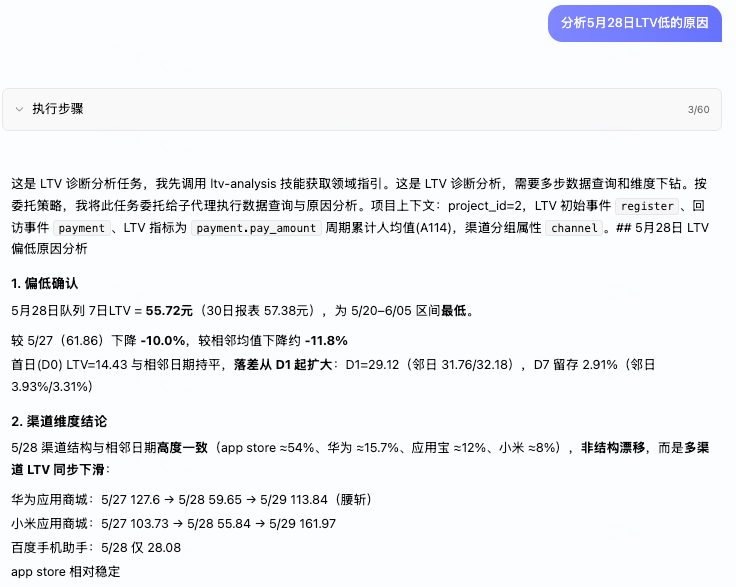This screenshot has width=736, height=587.
Task: Click the text project_id=2
Action: click(x=484, y=206)
